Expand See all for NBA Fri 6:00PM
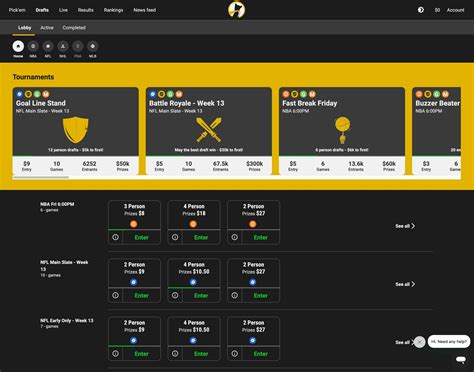The image size is (474, 372). 405,226
